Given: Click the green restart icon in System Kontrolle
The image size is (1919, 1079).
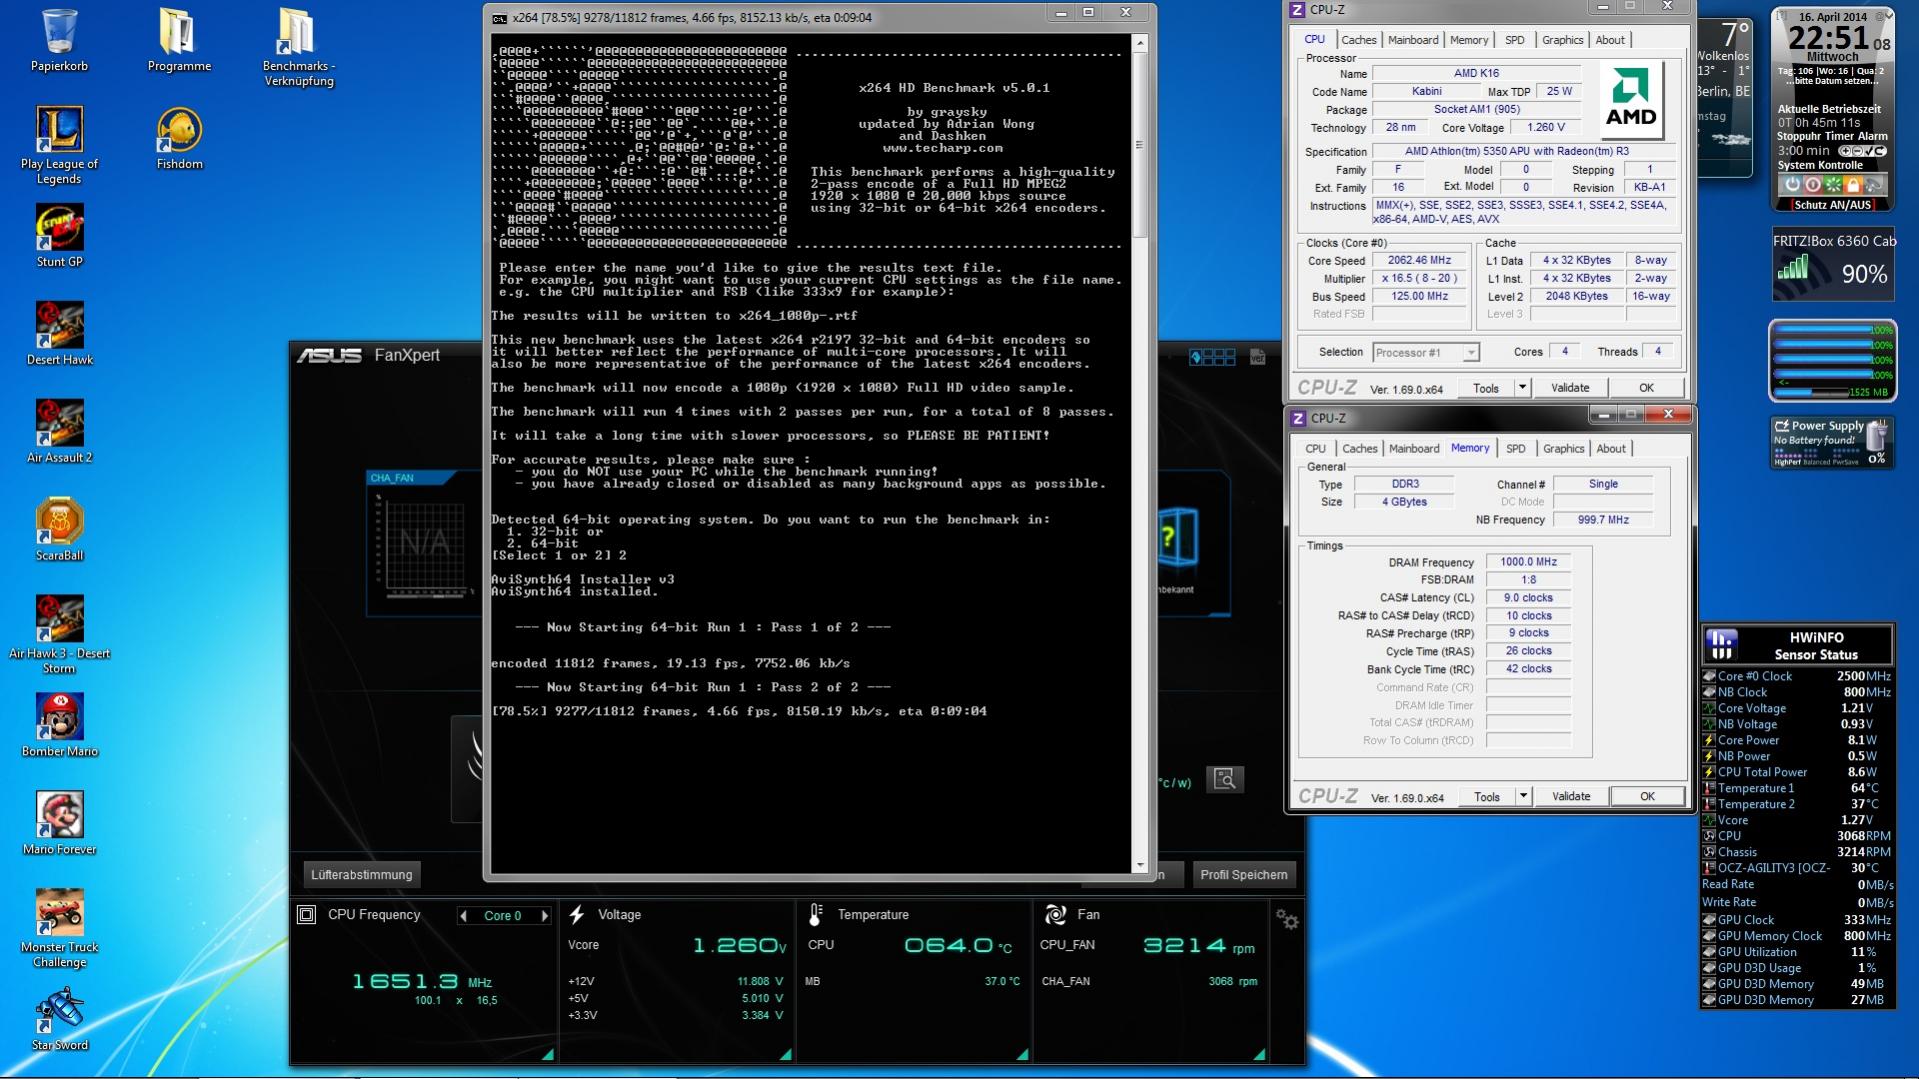Looking at the screenshot, I should [1833, 185].
